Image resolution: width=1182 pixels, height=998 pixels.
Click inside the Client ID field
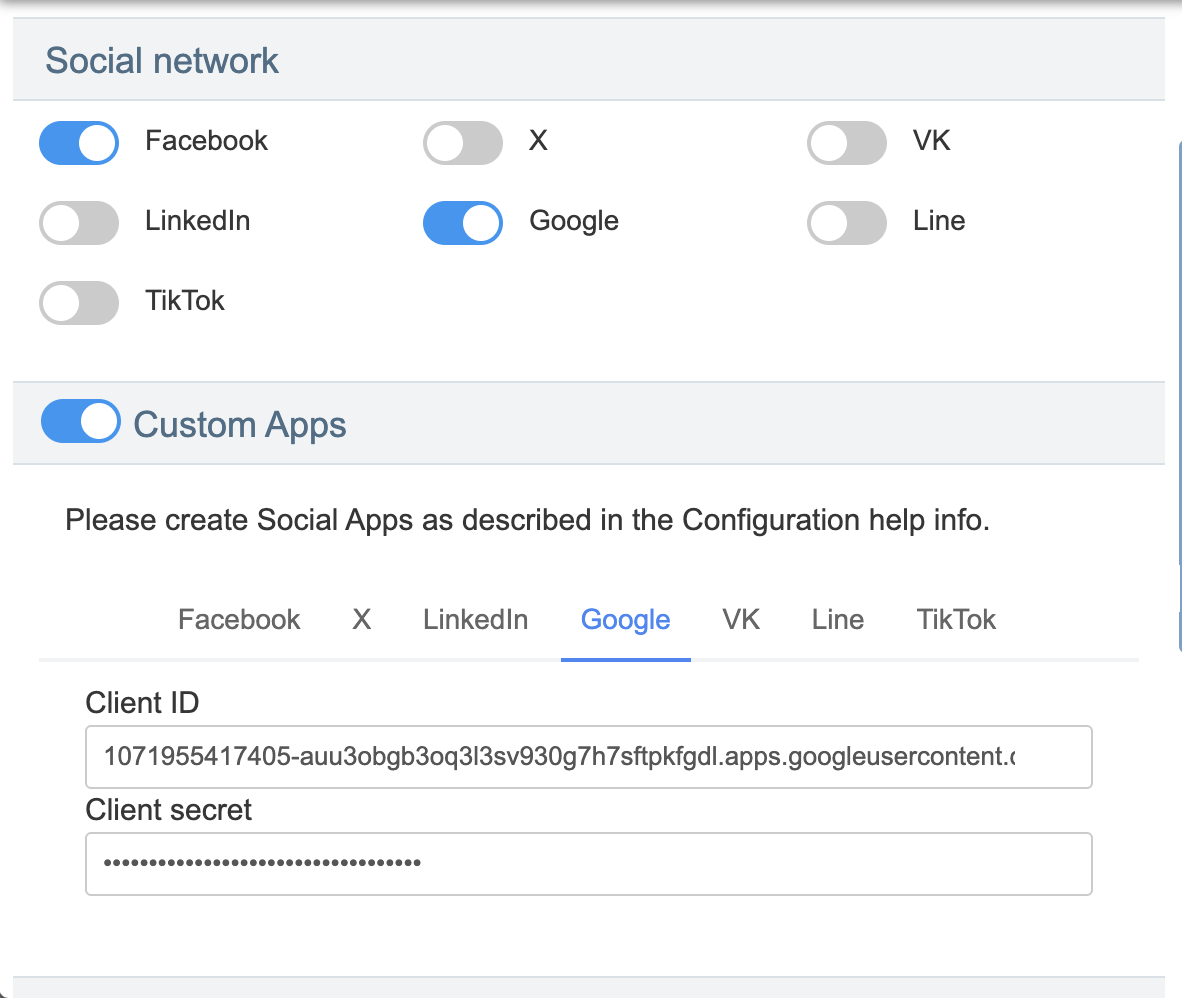[588, 757]
